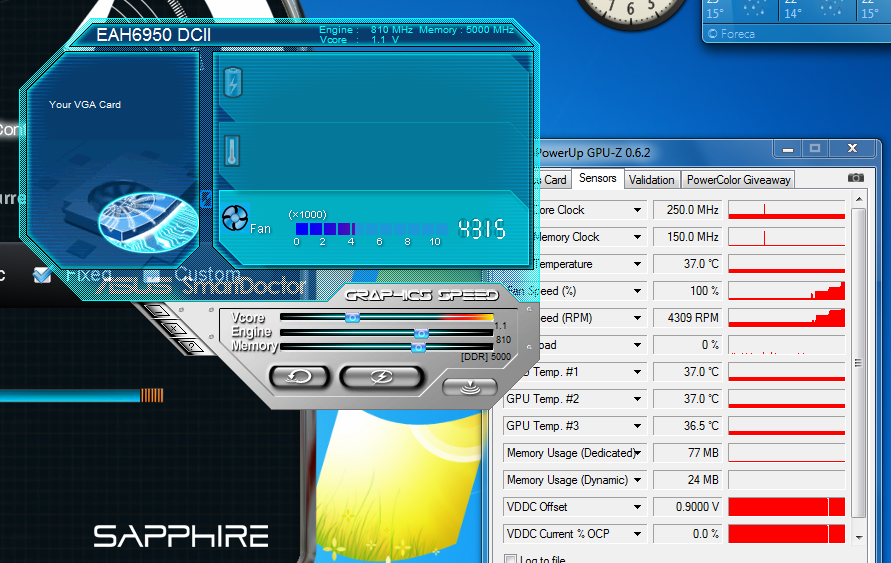Click the dynamic memory value 24 MB
The height and width of the screenshot is (563, 891).
click(688, 480)
